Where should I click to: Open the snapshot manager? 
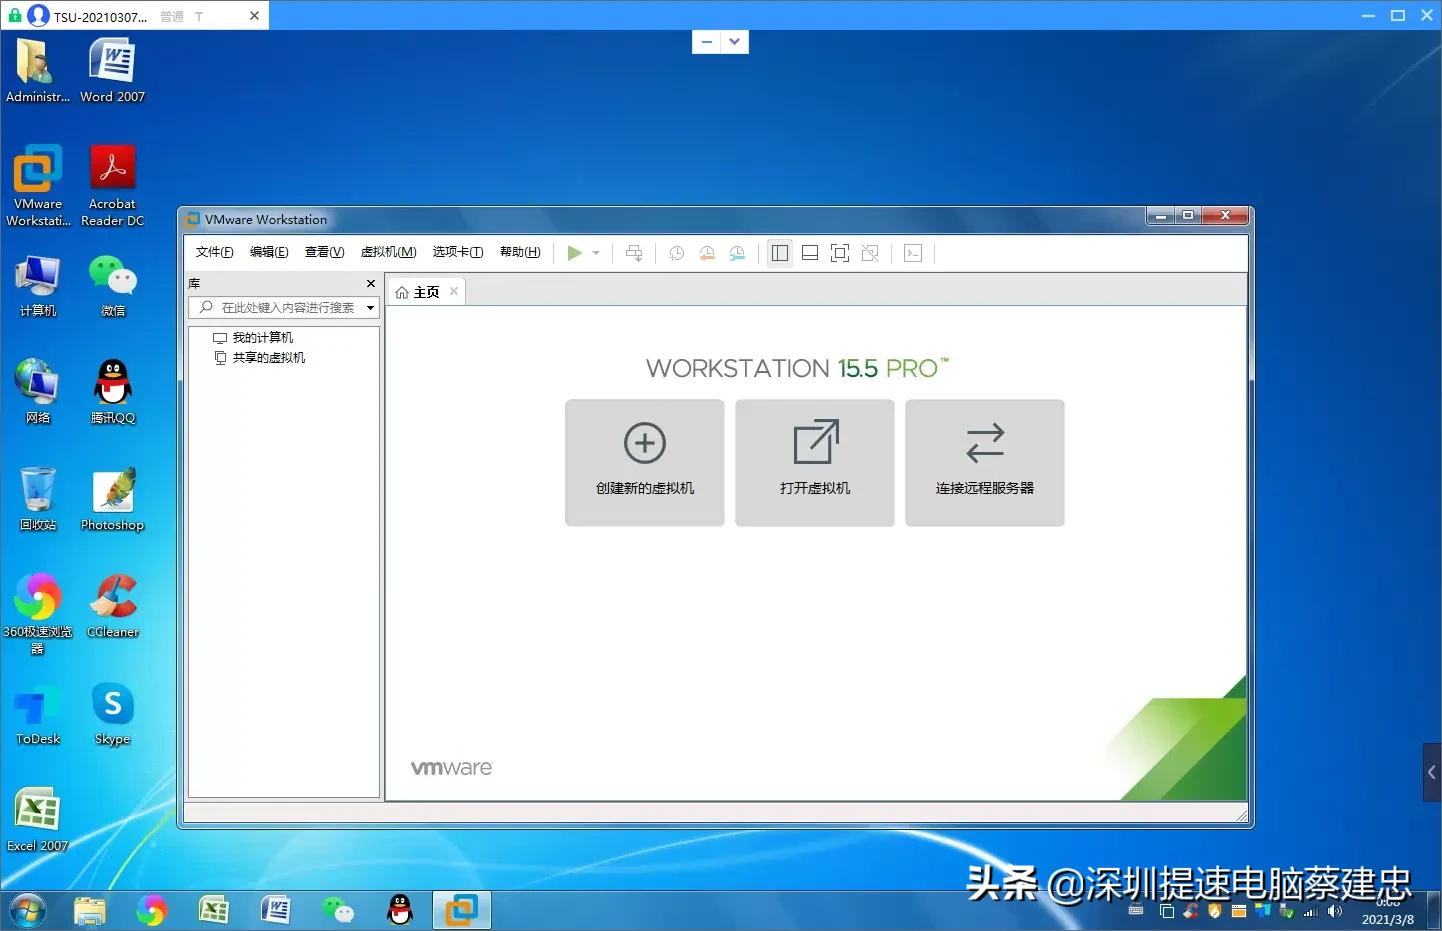[737, 253]
